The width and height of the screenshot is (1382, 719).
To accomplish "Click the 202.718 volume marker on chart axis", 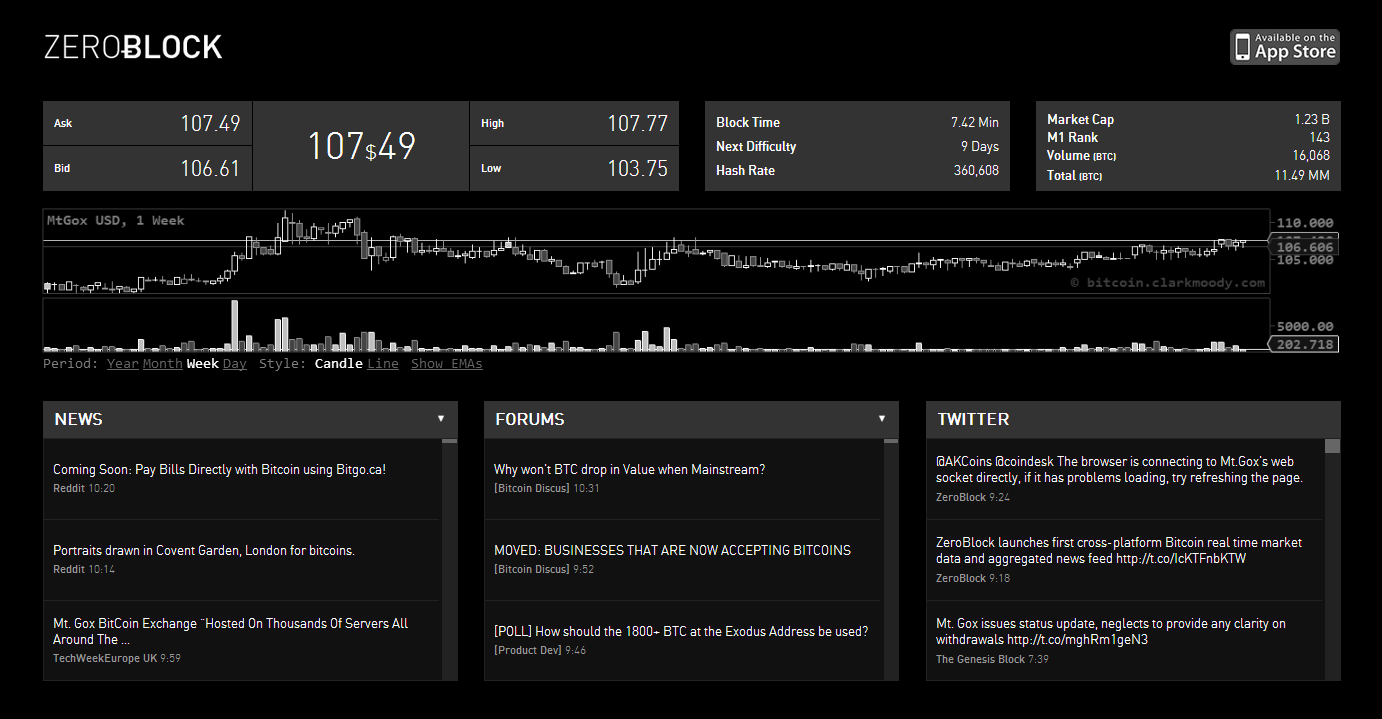I will pyautogui.click(x=1303, y=344).
